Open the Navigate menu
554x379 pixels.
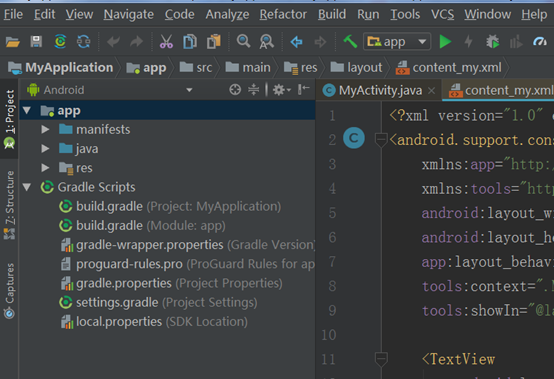coord(129,14)
